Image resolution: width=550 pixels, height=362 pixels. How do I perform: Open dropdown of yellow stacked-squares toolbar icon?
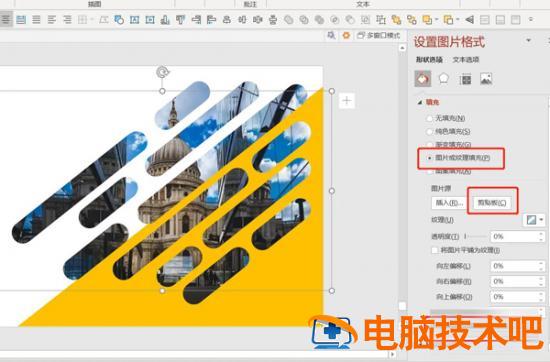(436, 20)
